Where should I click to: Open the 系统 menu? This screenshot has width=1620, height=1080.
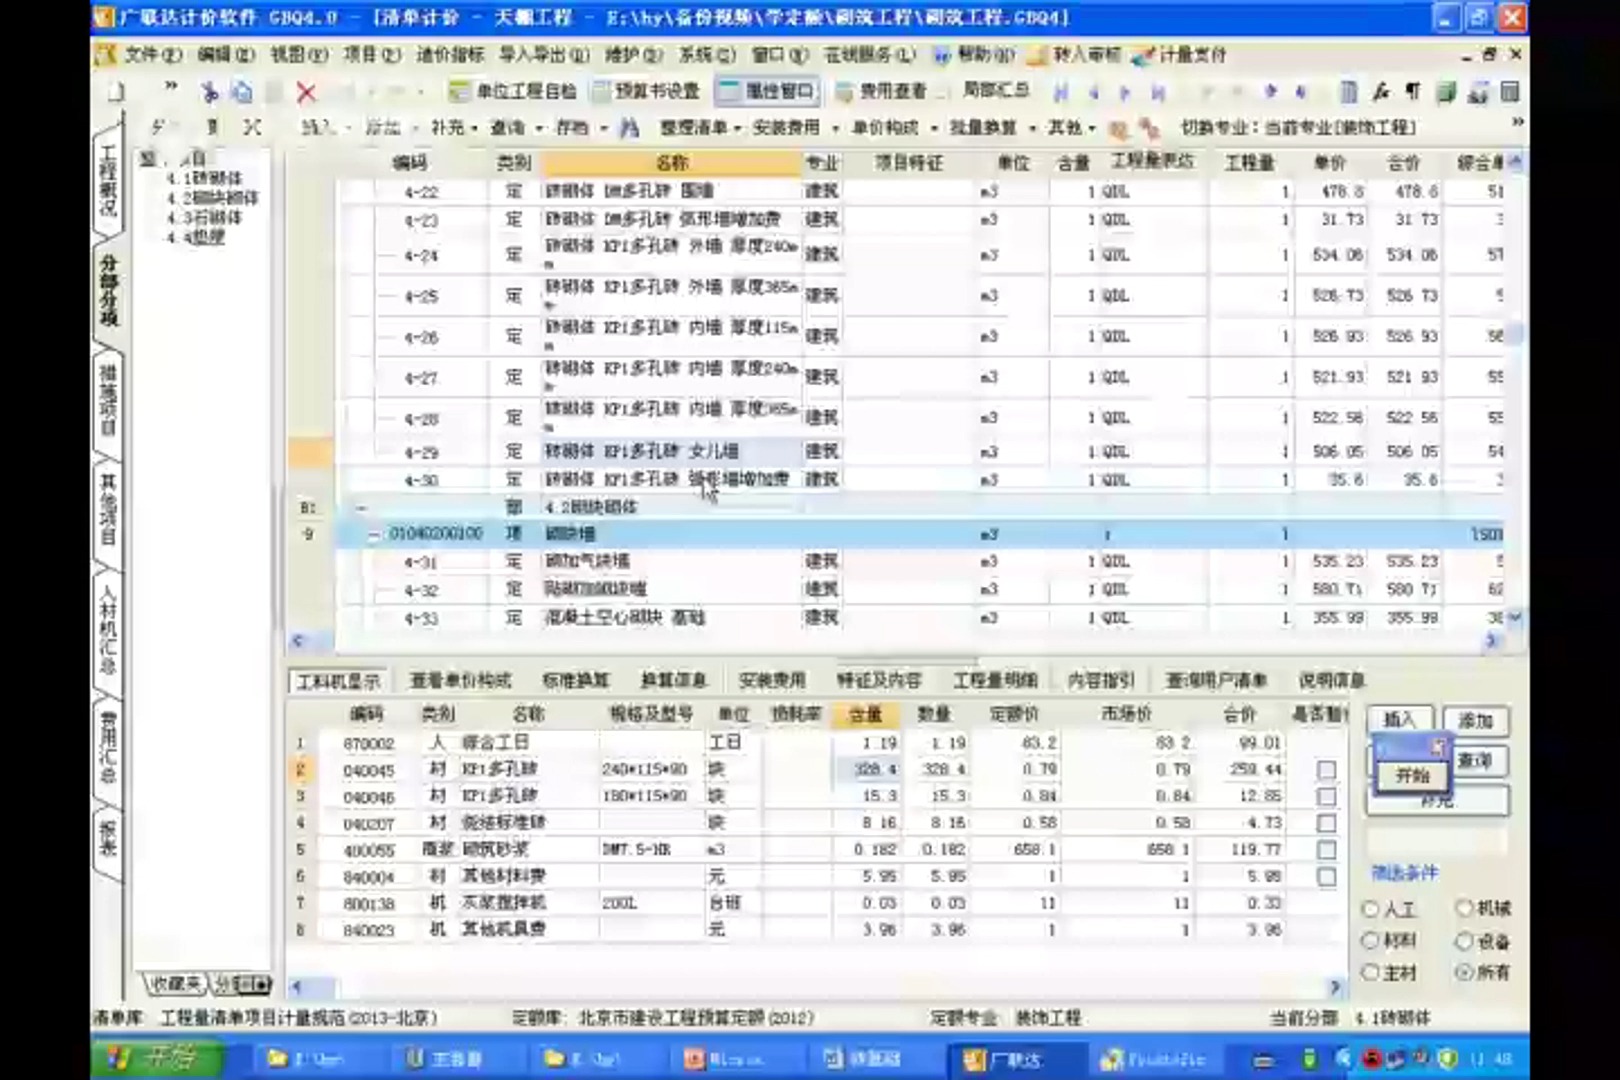pyautogui.click(x=707, y=55)
